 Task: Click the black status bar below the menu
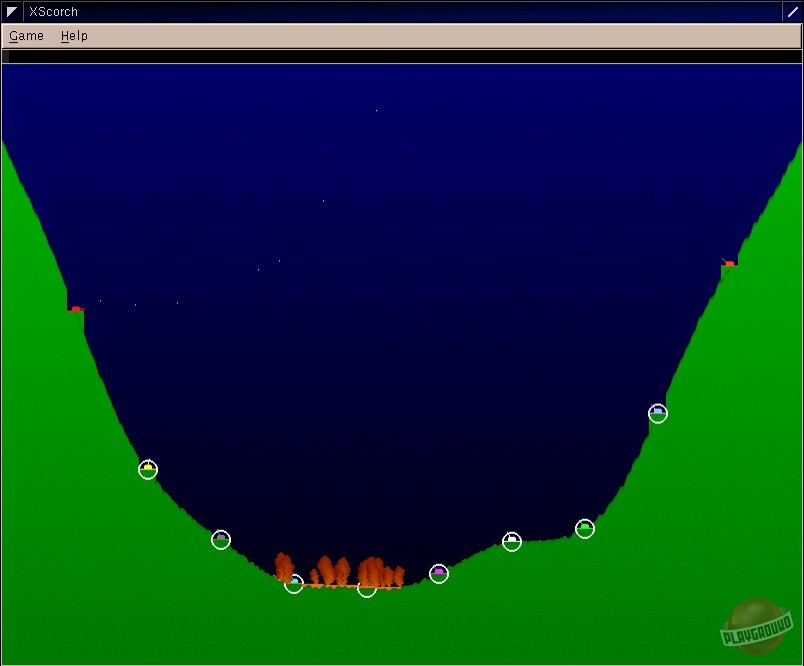pyautogui.click(x=400, y=57)
